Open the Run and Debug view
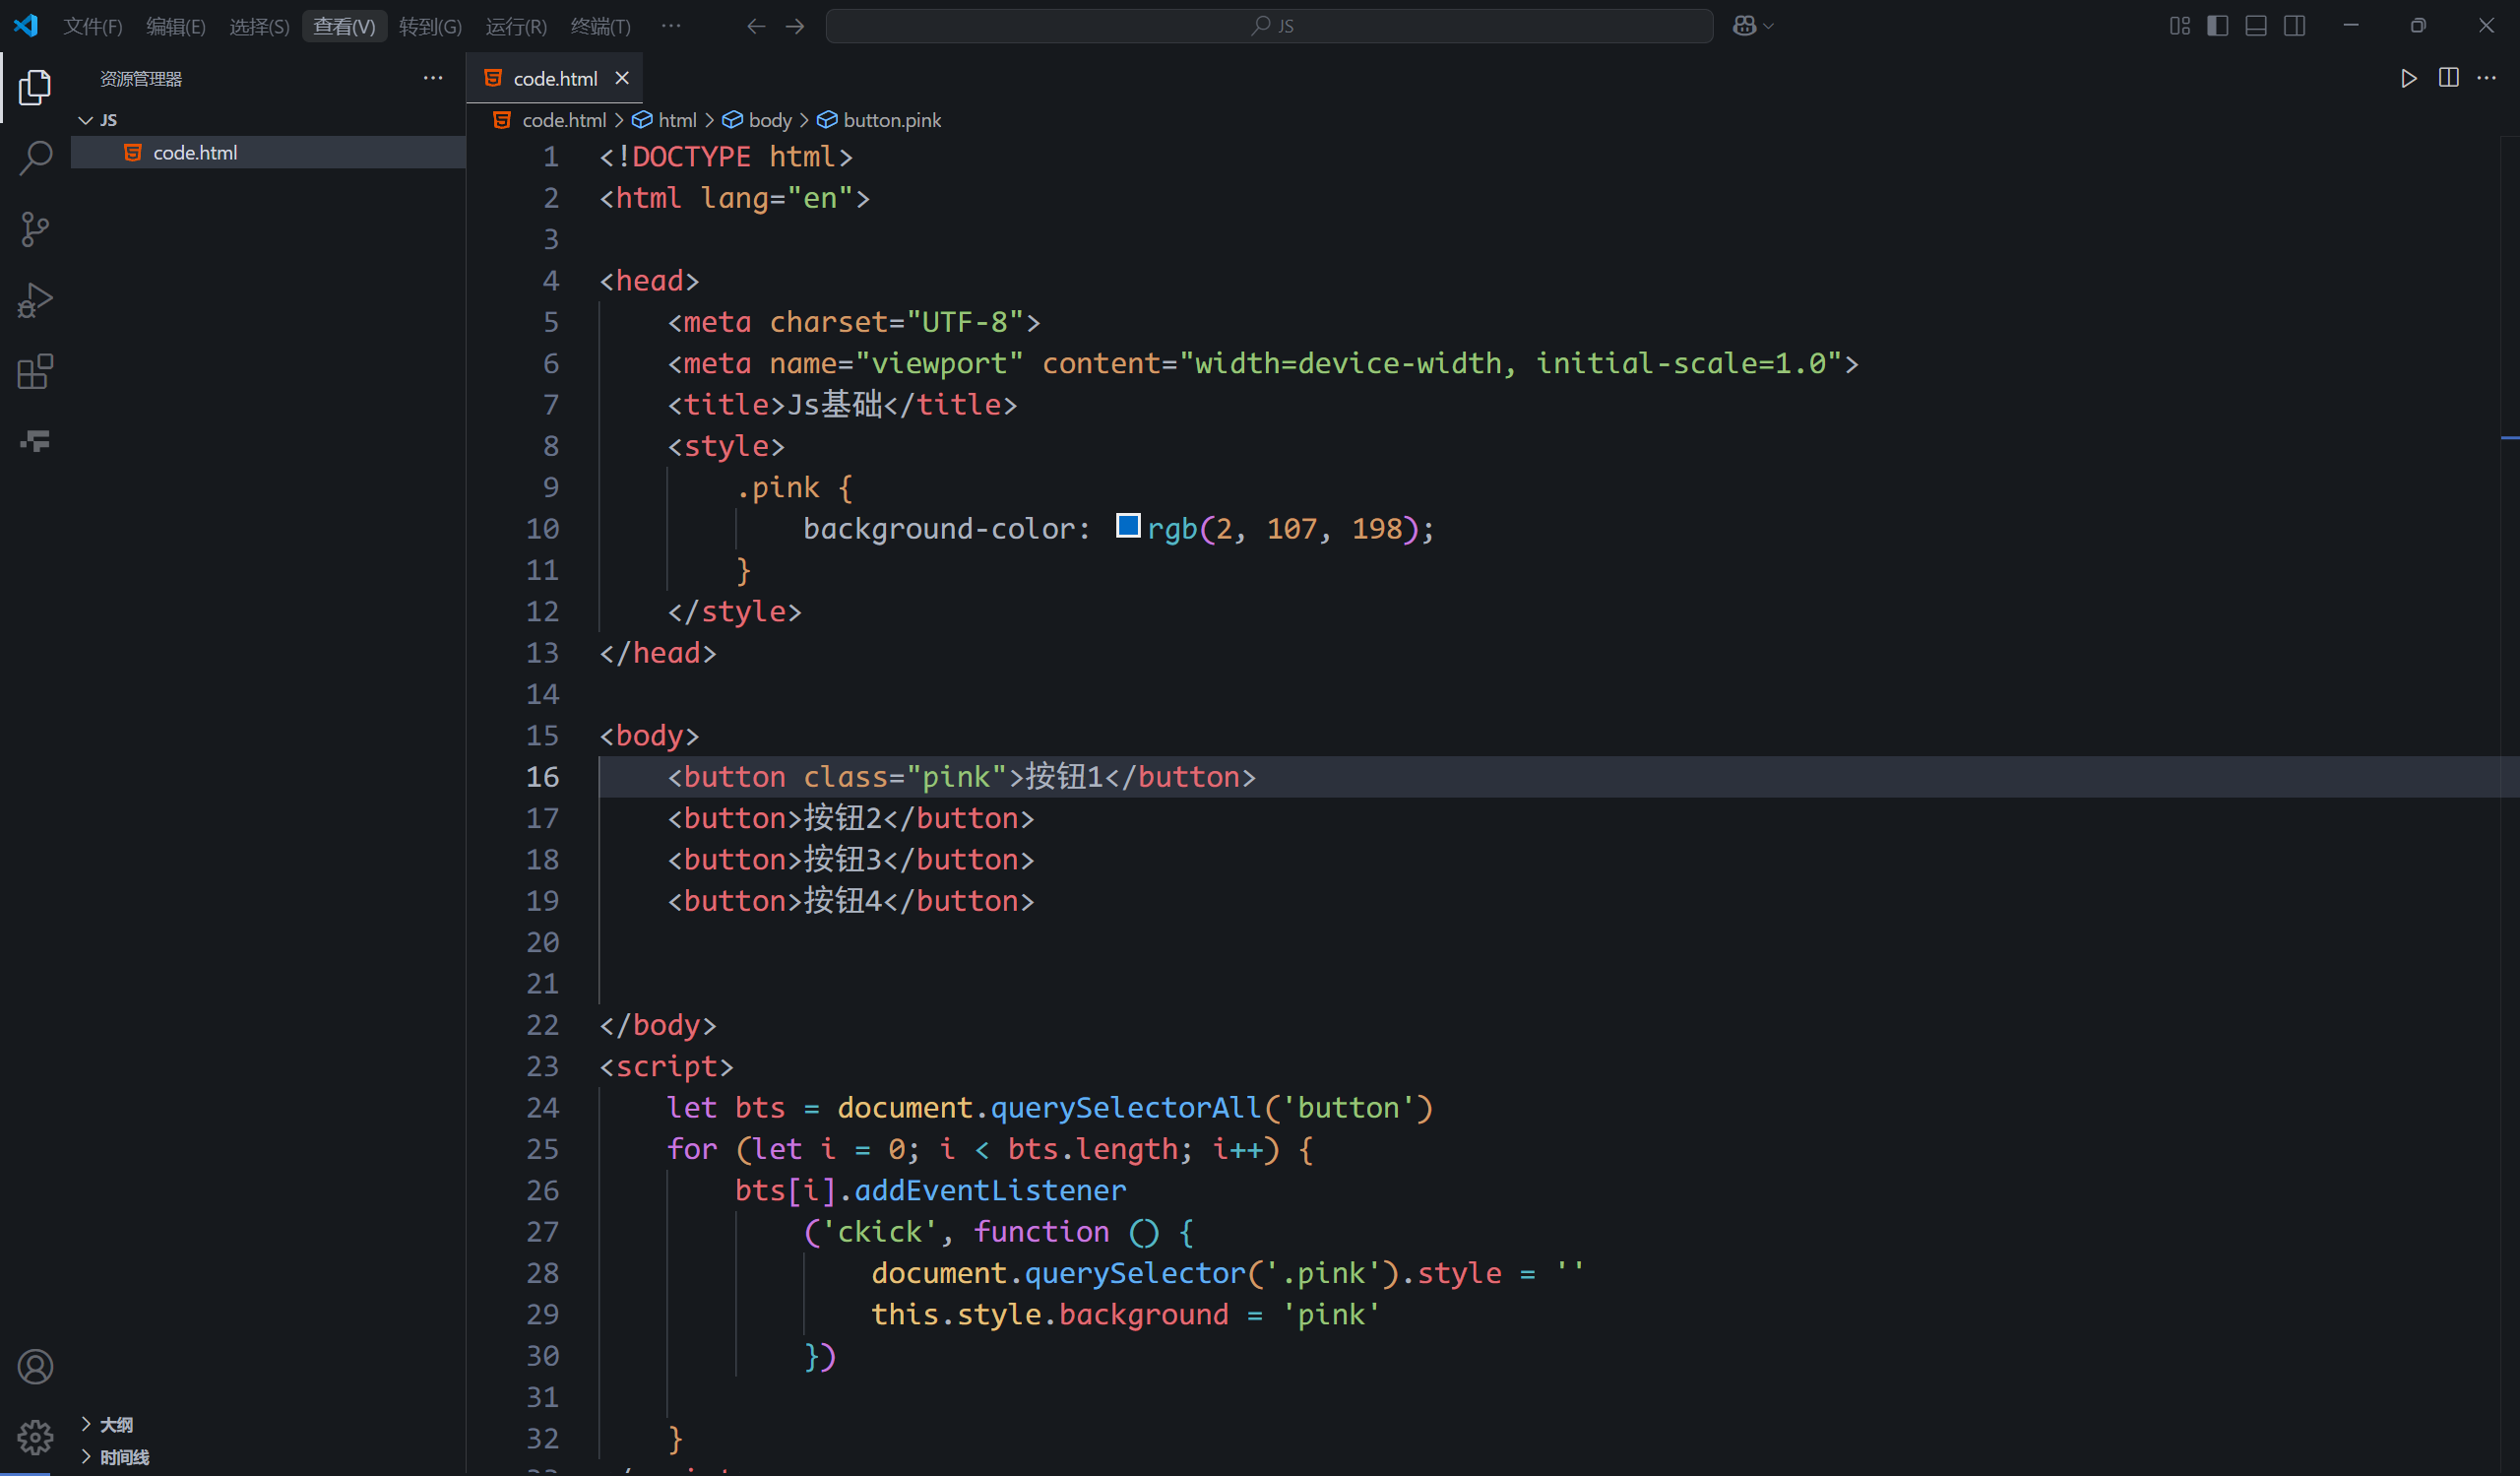The image size is (2520, 1476). coord(35,300)
